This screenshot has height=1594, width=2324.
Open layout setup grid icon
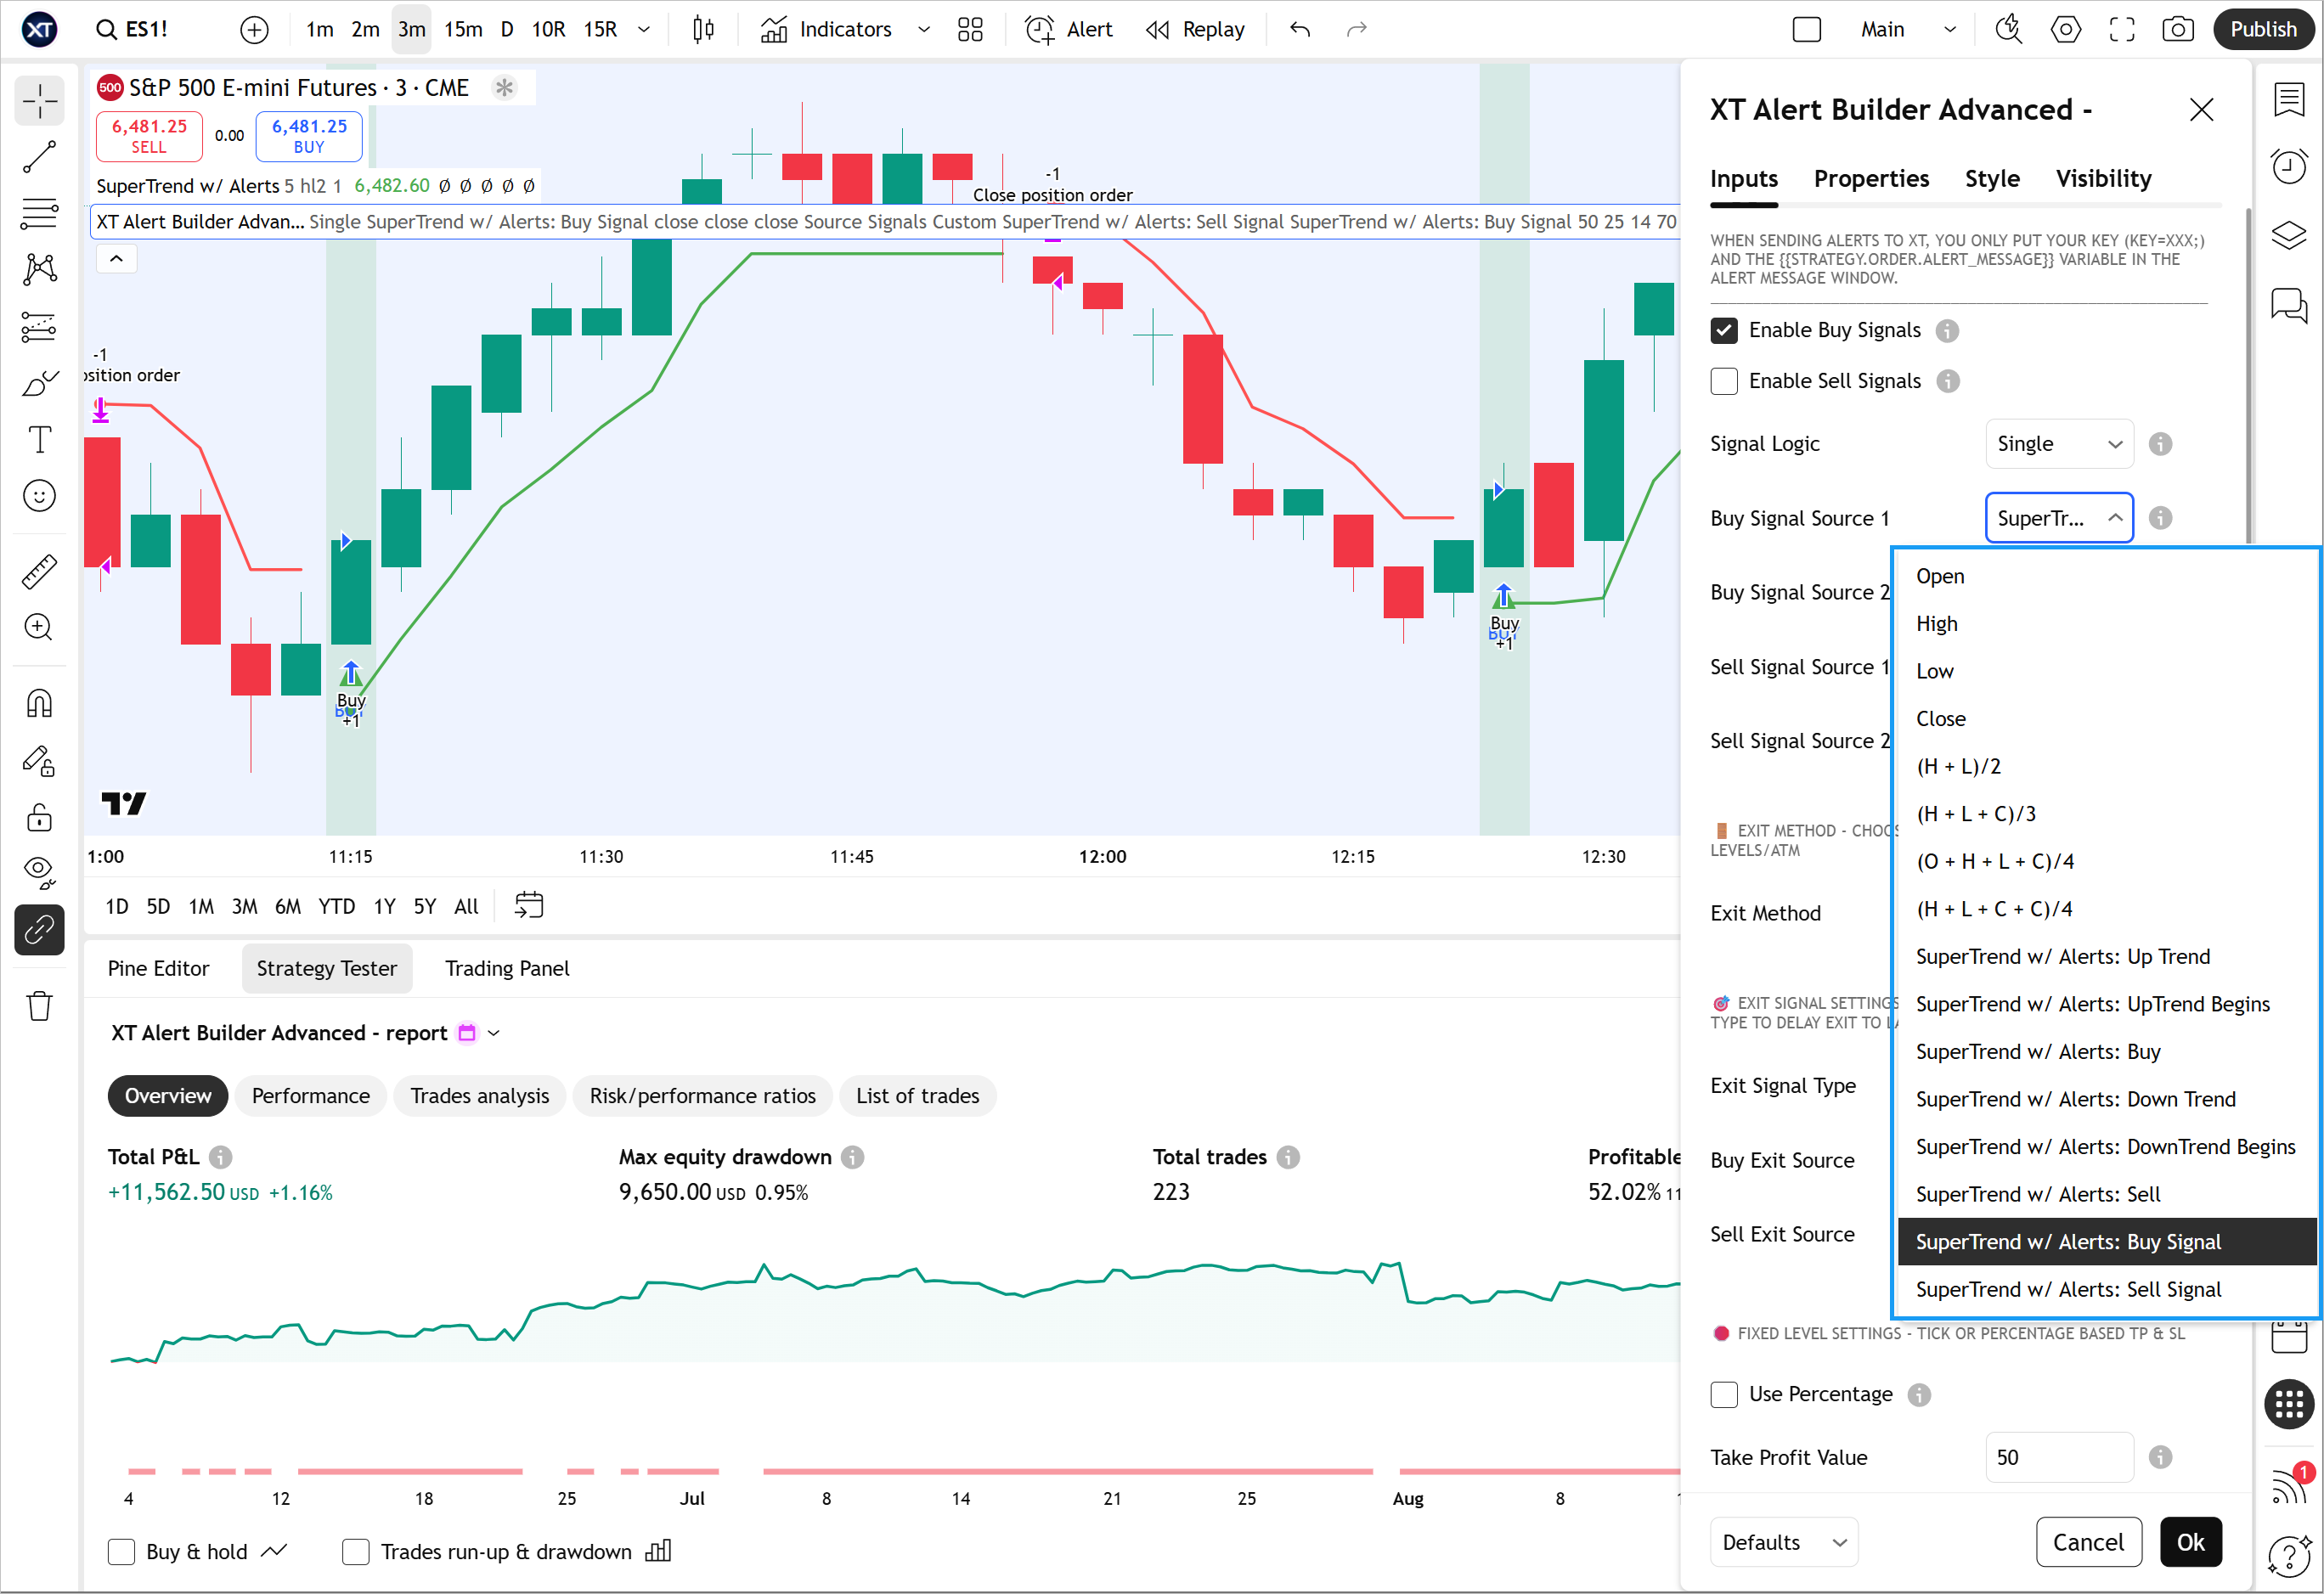pyautogui.click(x=970, y=29)
